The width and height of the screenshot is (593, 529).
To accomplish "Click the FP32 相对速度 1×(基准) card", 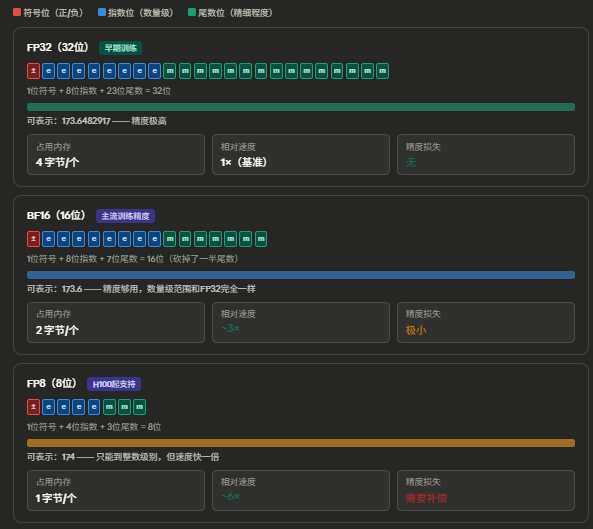I will pos(301,154).
